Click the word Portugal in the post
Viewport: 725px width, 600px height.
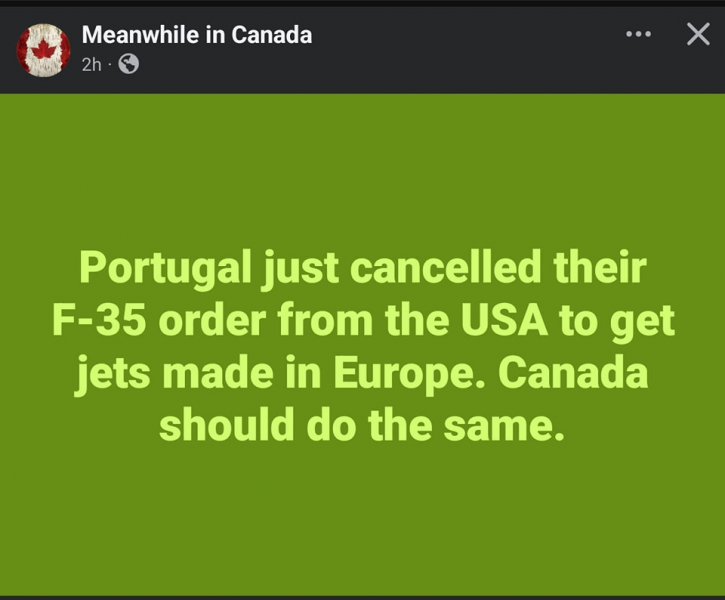click(166, 270)
